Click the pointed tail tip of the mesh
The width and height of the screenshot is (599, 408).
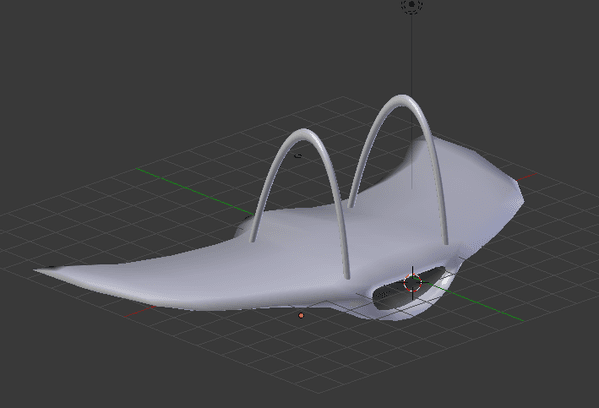click(x=37, y=270)
